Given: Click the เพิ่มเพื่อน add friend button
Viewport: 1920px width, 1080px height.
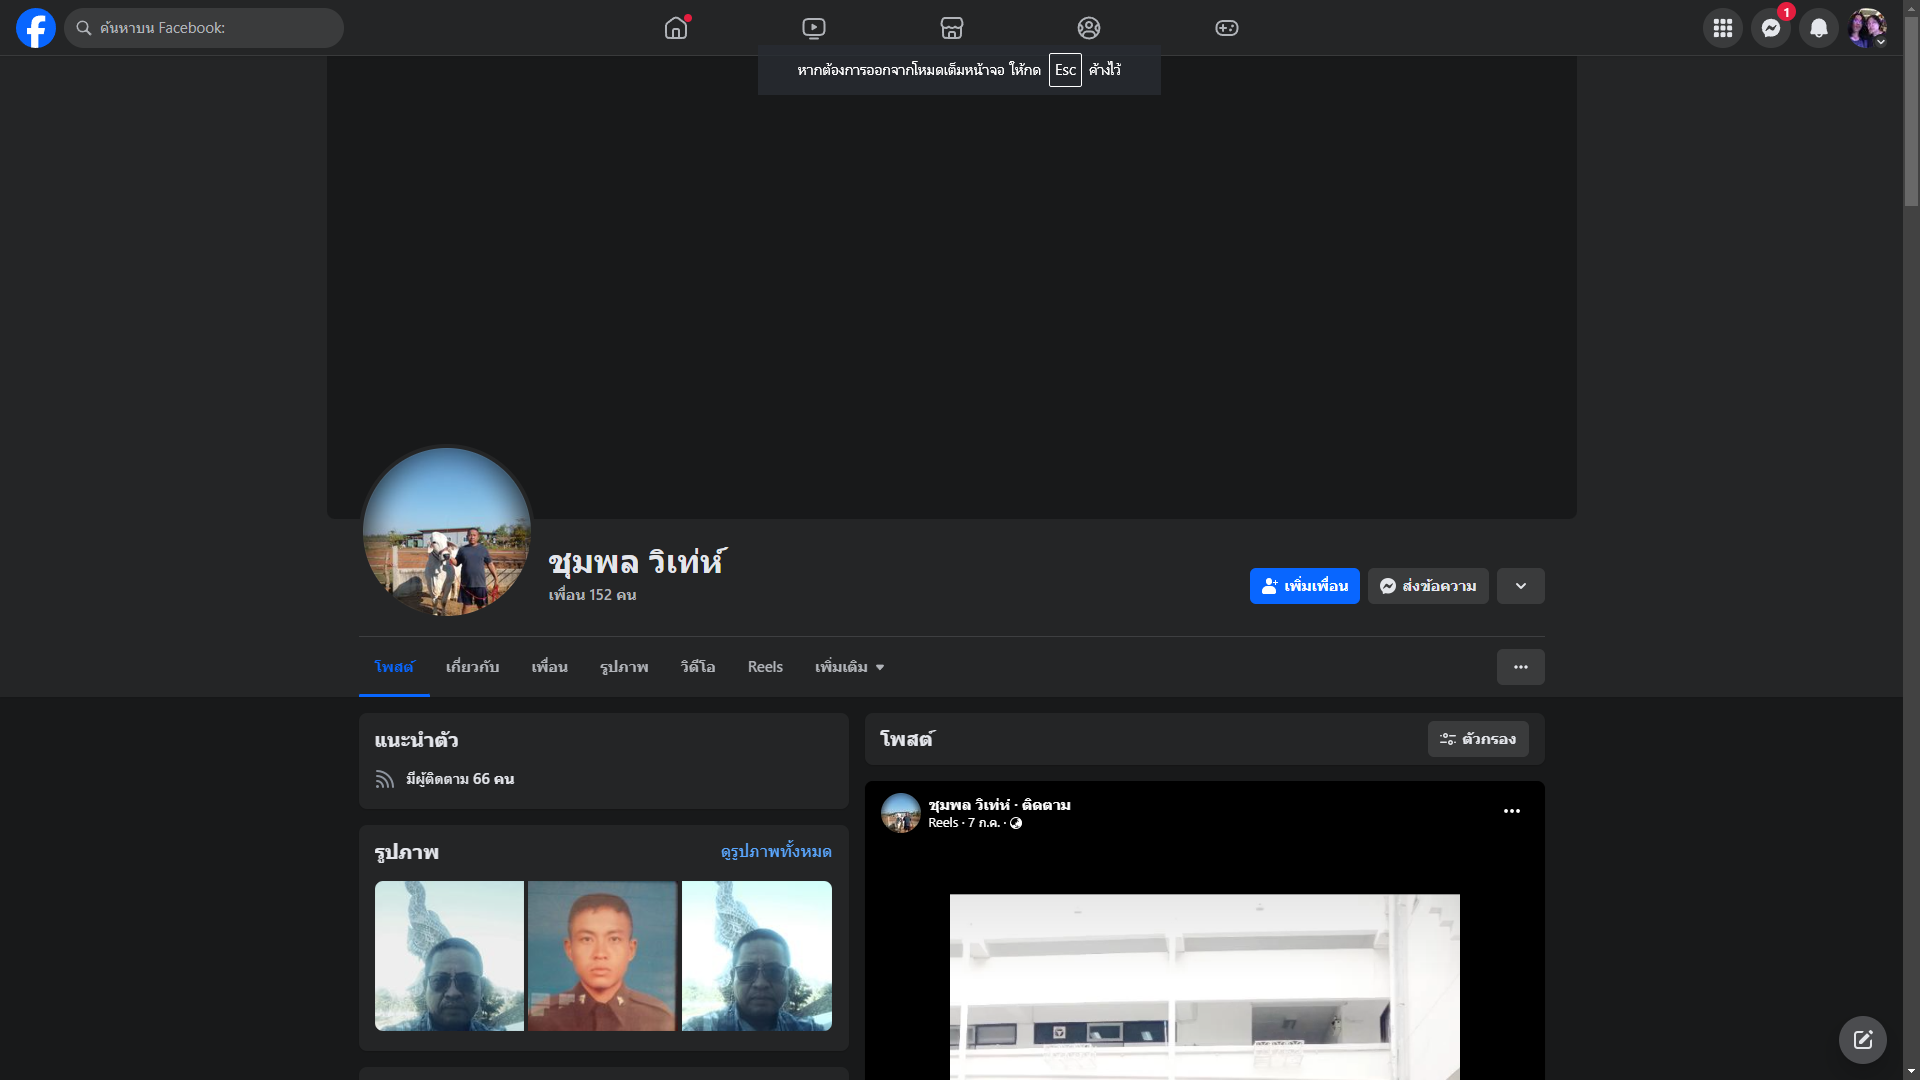Looking at the screenshot, I should pyautogui.click(x=1304, y=586).
